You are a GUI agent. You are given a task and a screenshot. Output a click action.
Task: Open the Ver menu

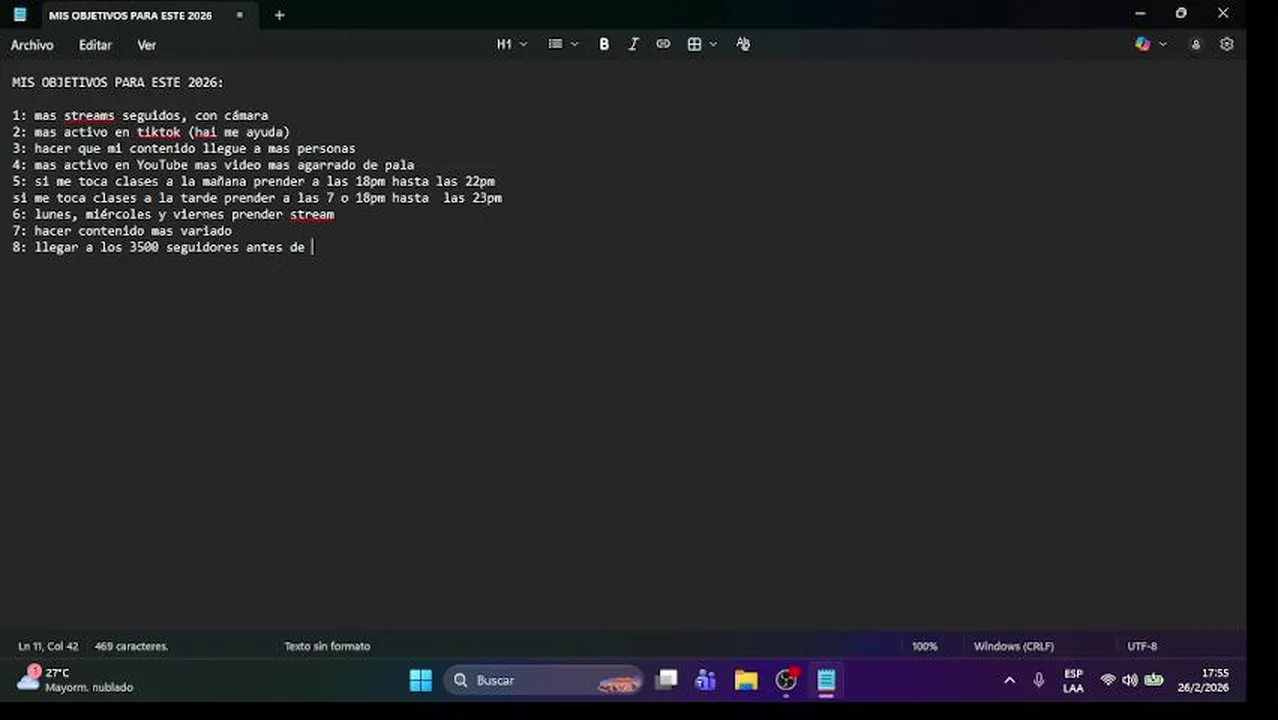pyautogui.click(x=147, y=45)
